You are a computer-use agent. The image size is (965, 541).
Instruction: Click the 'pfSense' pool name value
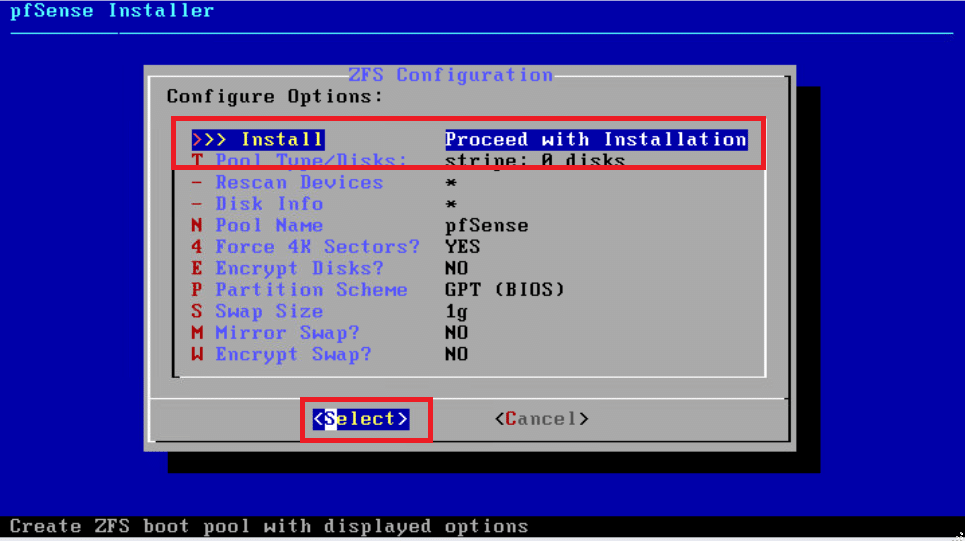pos(486,225)
